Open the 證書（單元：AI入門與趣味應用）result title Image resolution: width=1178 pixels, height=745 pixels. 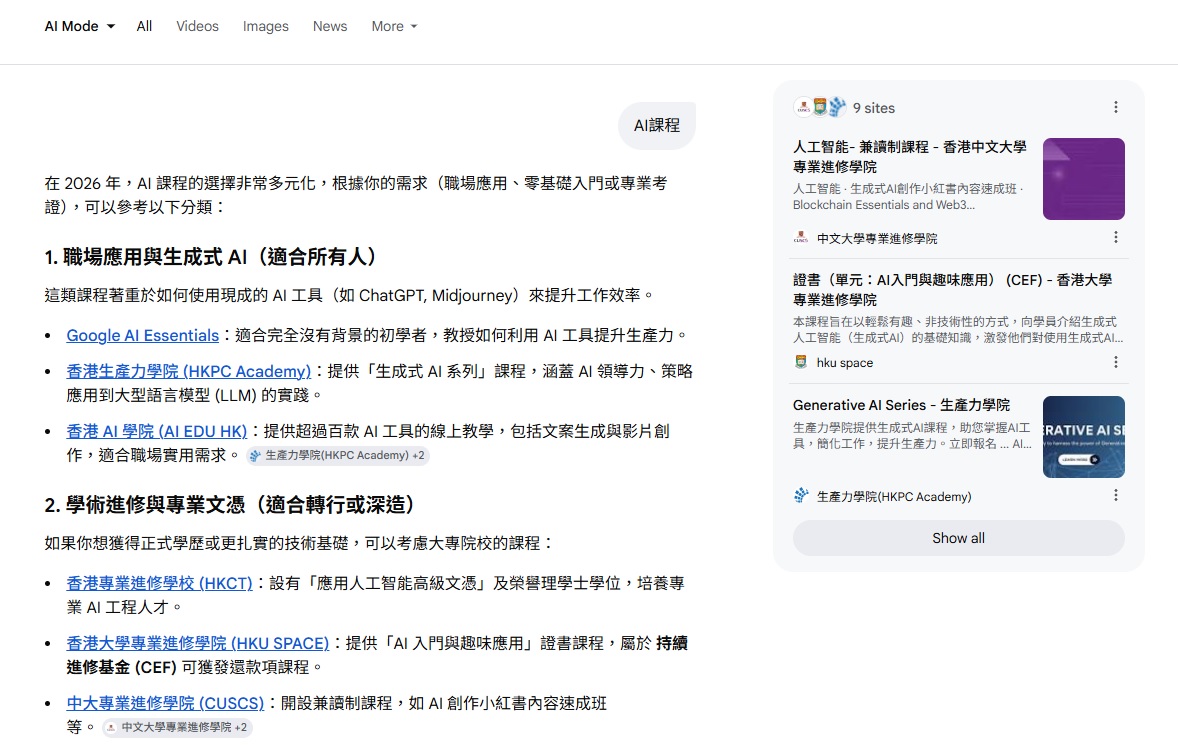click(x=952, y=289)
